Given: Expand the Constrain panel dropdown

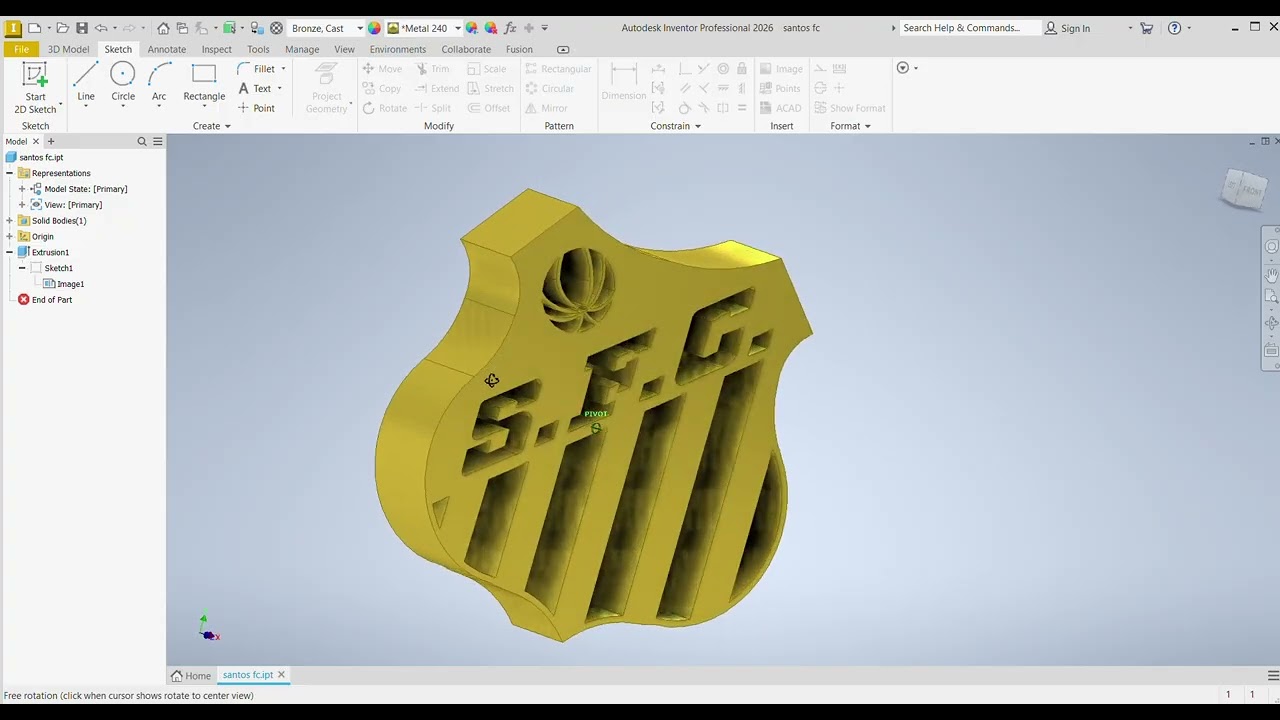Looking at the screenshot, I should coord(676,126).
